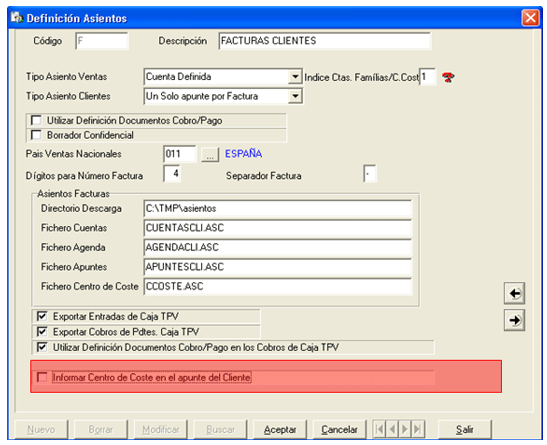Click the Salir button
The height and width of the screenshot is (445, 547).
coord(465,429)
